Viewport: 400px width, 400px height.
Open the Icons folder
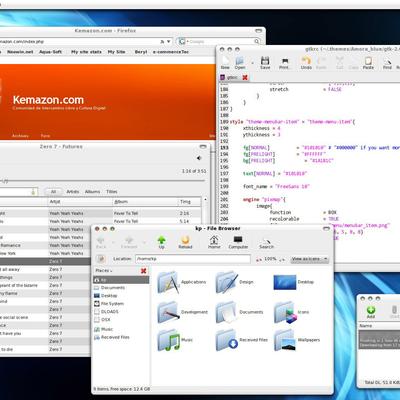click(286, 312)
